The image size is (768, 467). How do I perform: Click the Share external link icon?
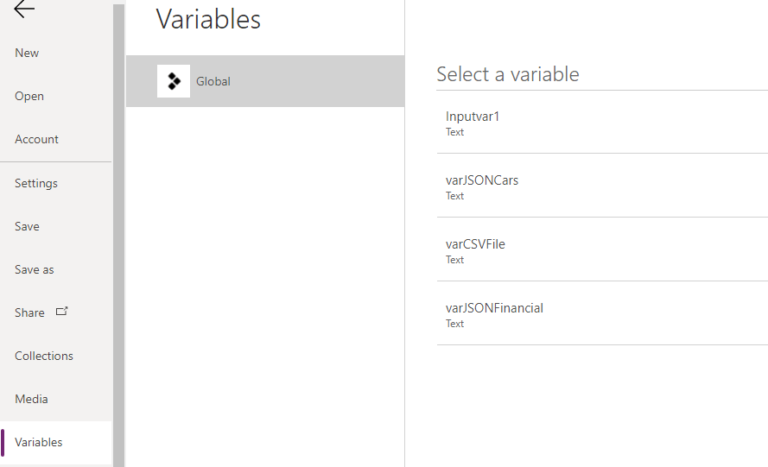62,311
